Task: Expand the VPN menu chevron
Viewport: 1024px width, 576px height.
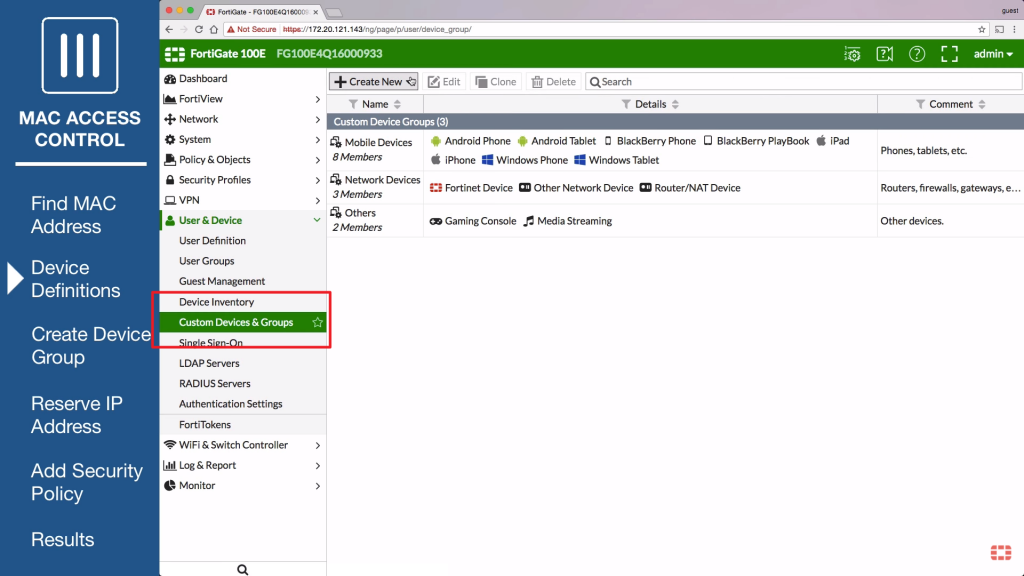Action: (317, 200)
